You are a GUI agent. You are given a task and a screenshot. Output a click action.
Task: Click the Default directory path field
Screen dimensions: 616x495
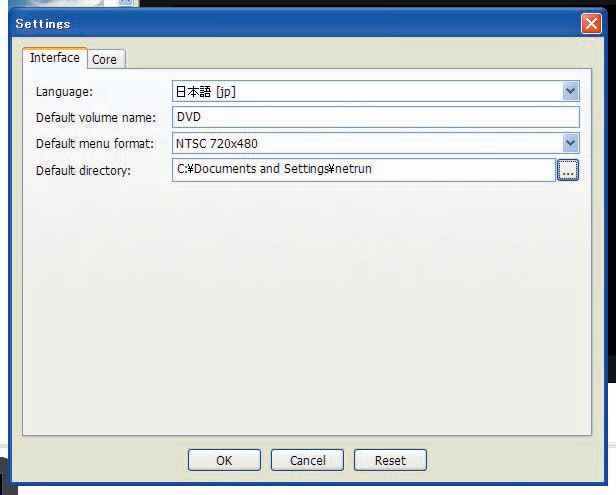pos(364,170)
